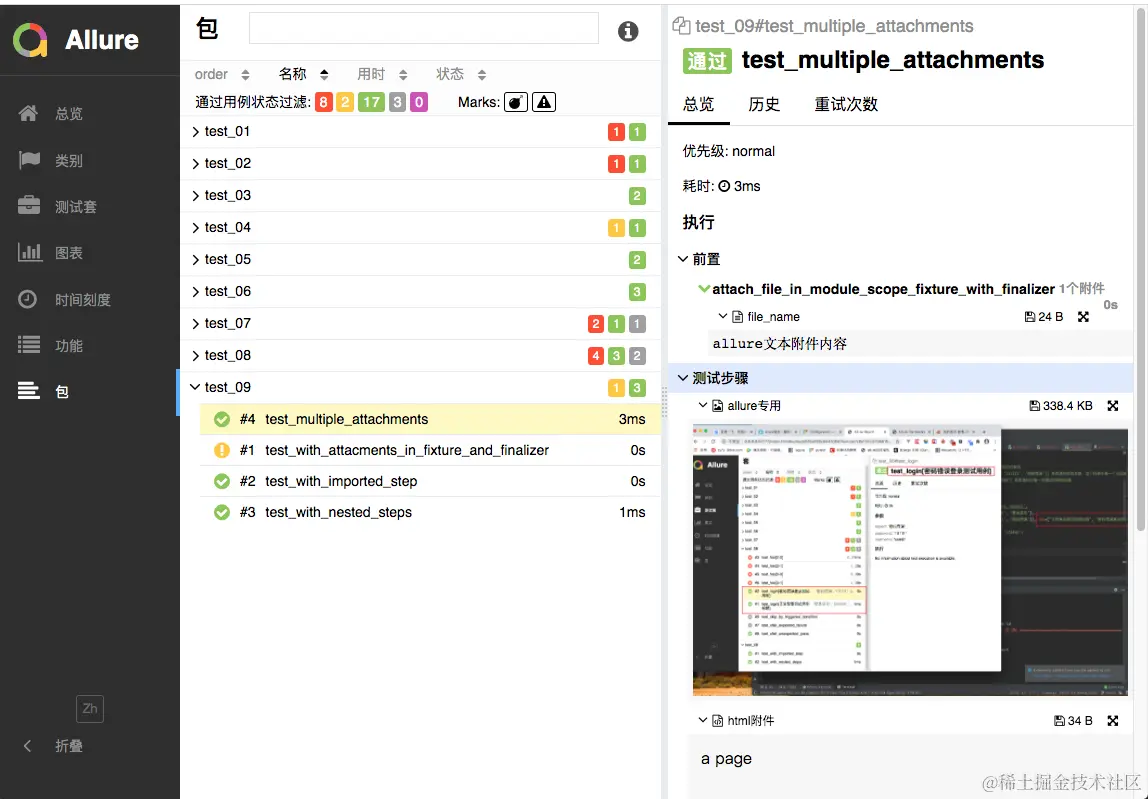Sort the list by 名称 name column
Image resolution: width=1148 pixels, height=799 pixels.
303,74
